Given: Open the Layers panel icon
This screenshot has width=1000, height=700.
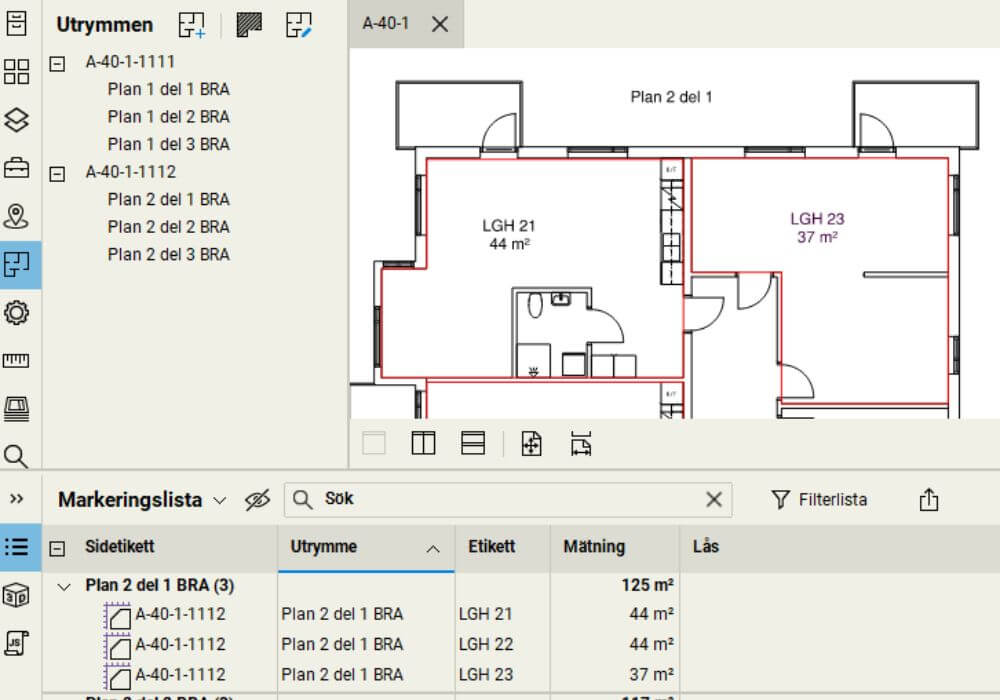Looking at the screenshot, I should [17, 120].
